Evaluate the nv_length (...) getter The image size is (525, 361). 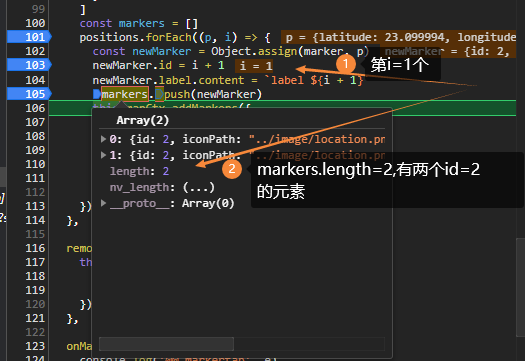(199, 187)
